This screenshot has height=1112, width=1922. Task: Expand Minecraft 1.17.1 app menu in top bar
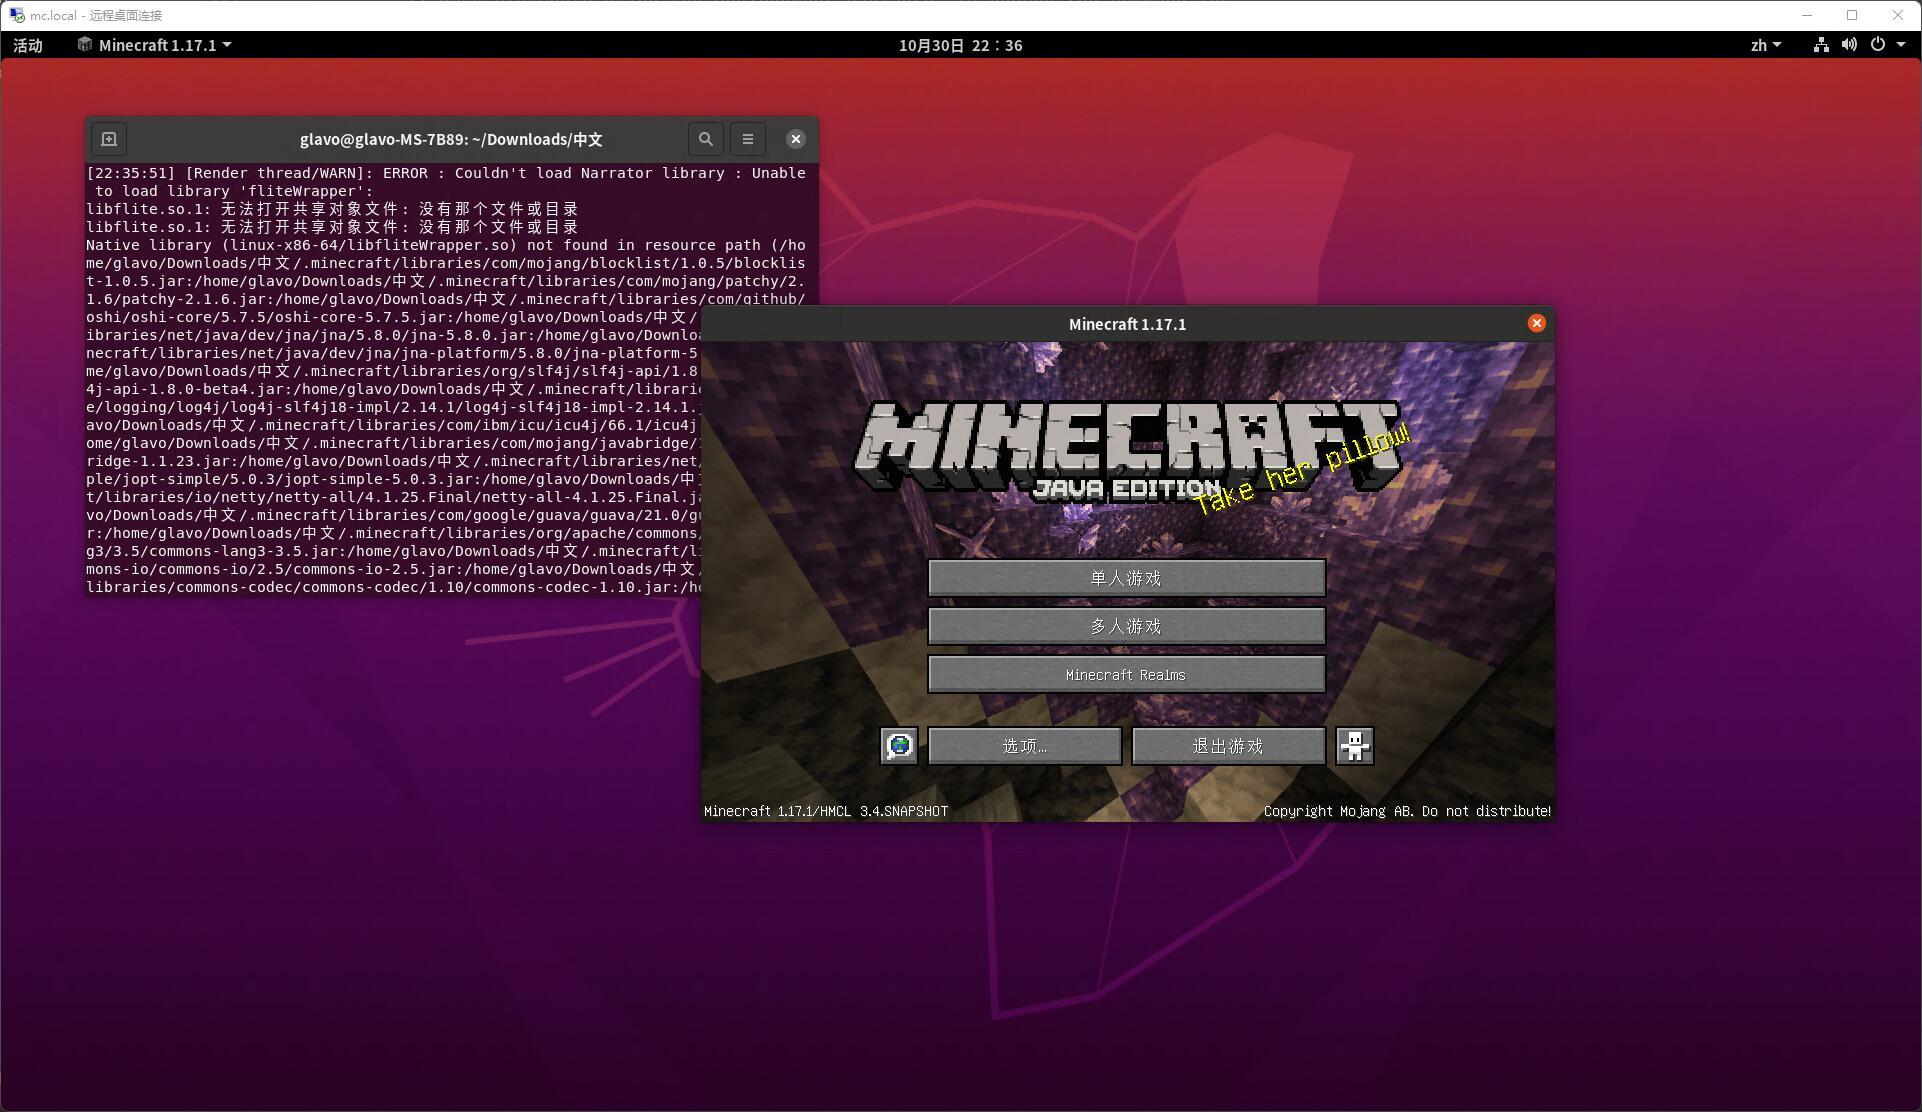pyautogui.click(x=156, y=45)
